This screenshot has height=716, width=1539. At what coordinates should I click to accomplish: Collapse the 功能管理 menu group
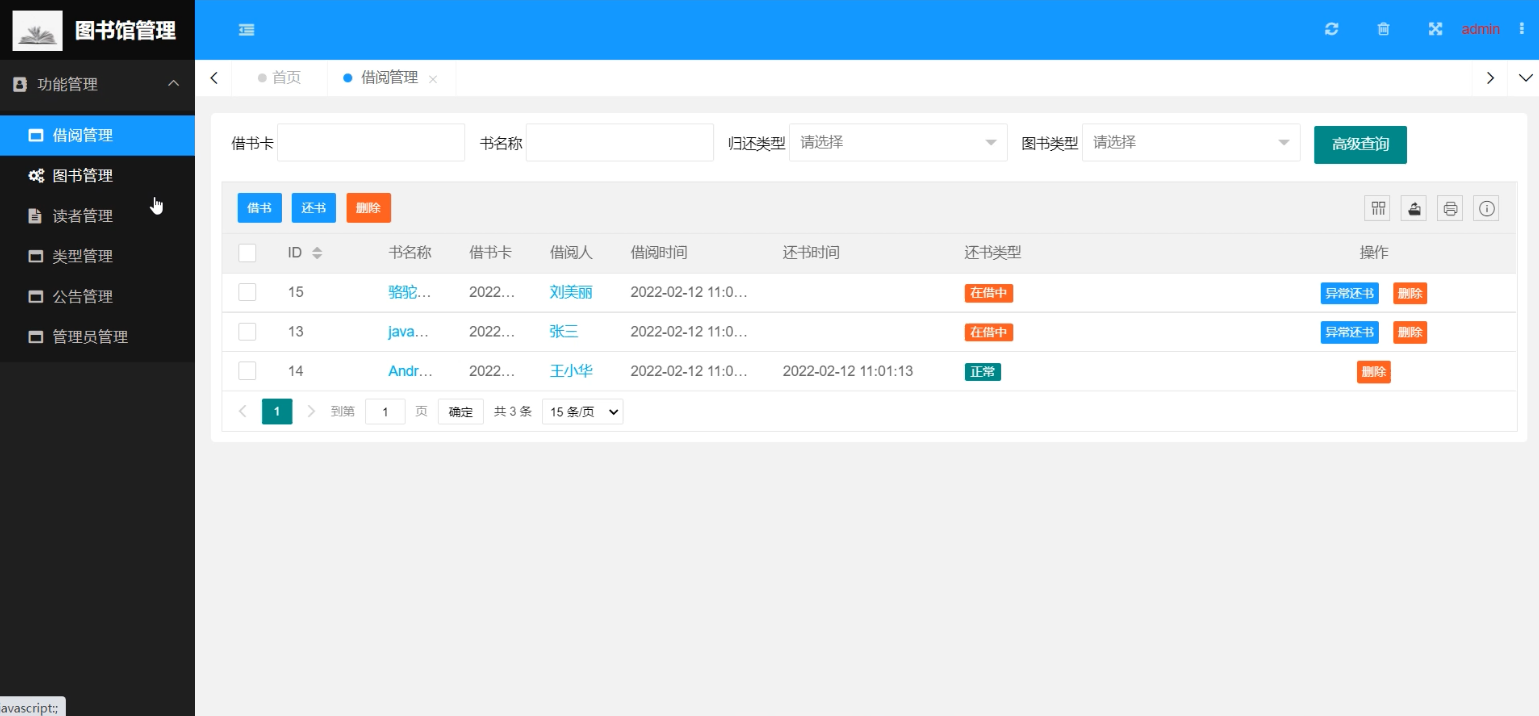pos(97,84)
